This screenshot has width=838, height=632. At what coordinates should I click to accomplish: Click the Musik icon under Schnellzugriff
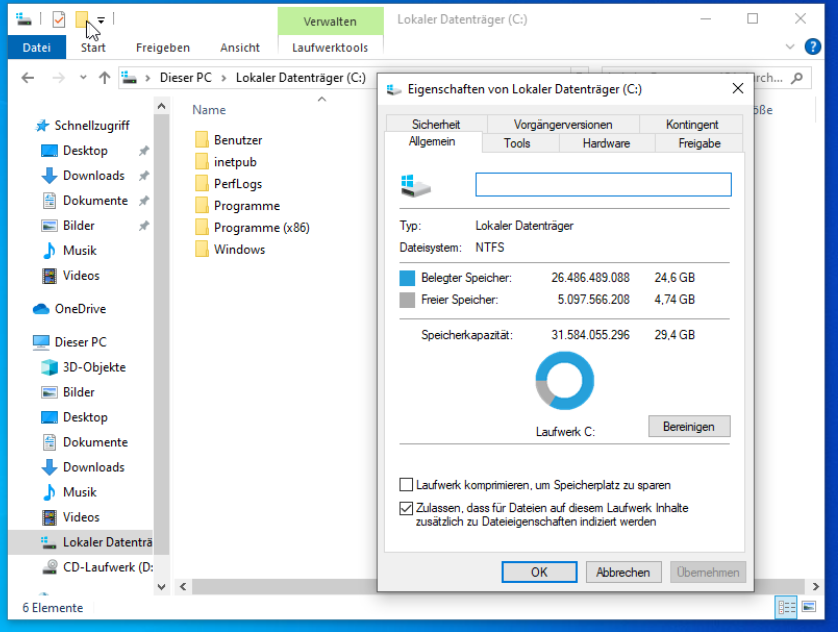point(49,251)
